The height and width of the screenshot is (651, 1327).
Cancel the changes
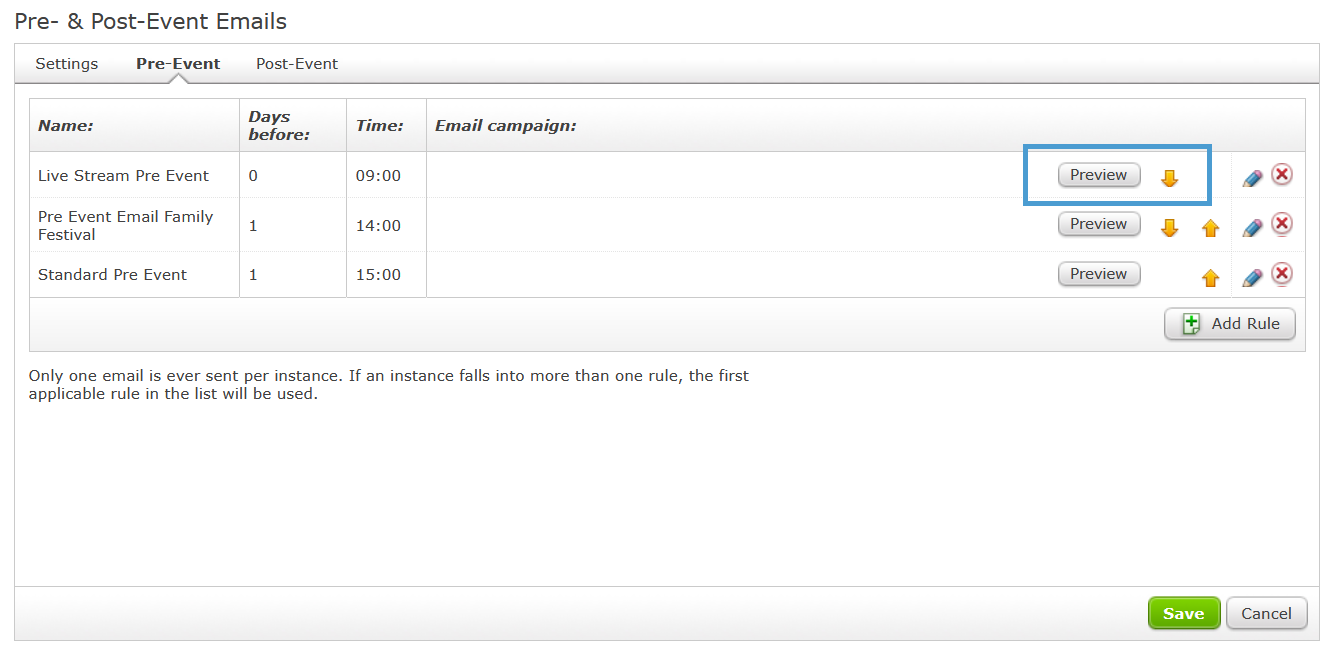pos(1267,614)
